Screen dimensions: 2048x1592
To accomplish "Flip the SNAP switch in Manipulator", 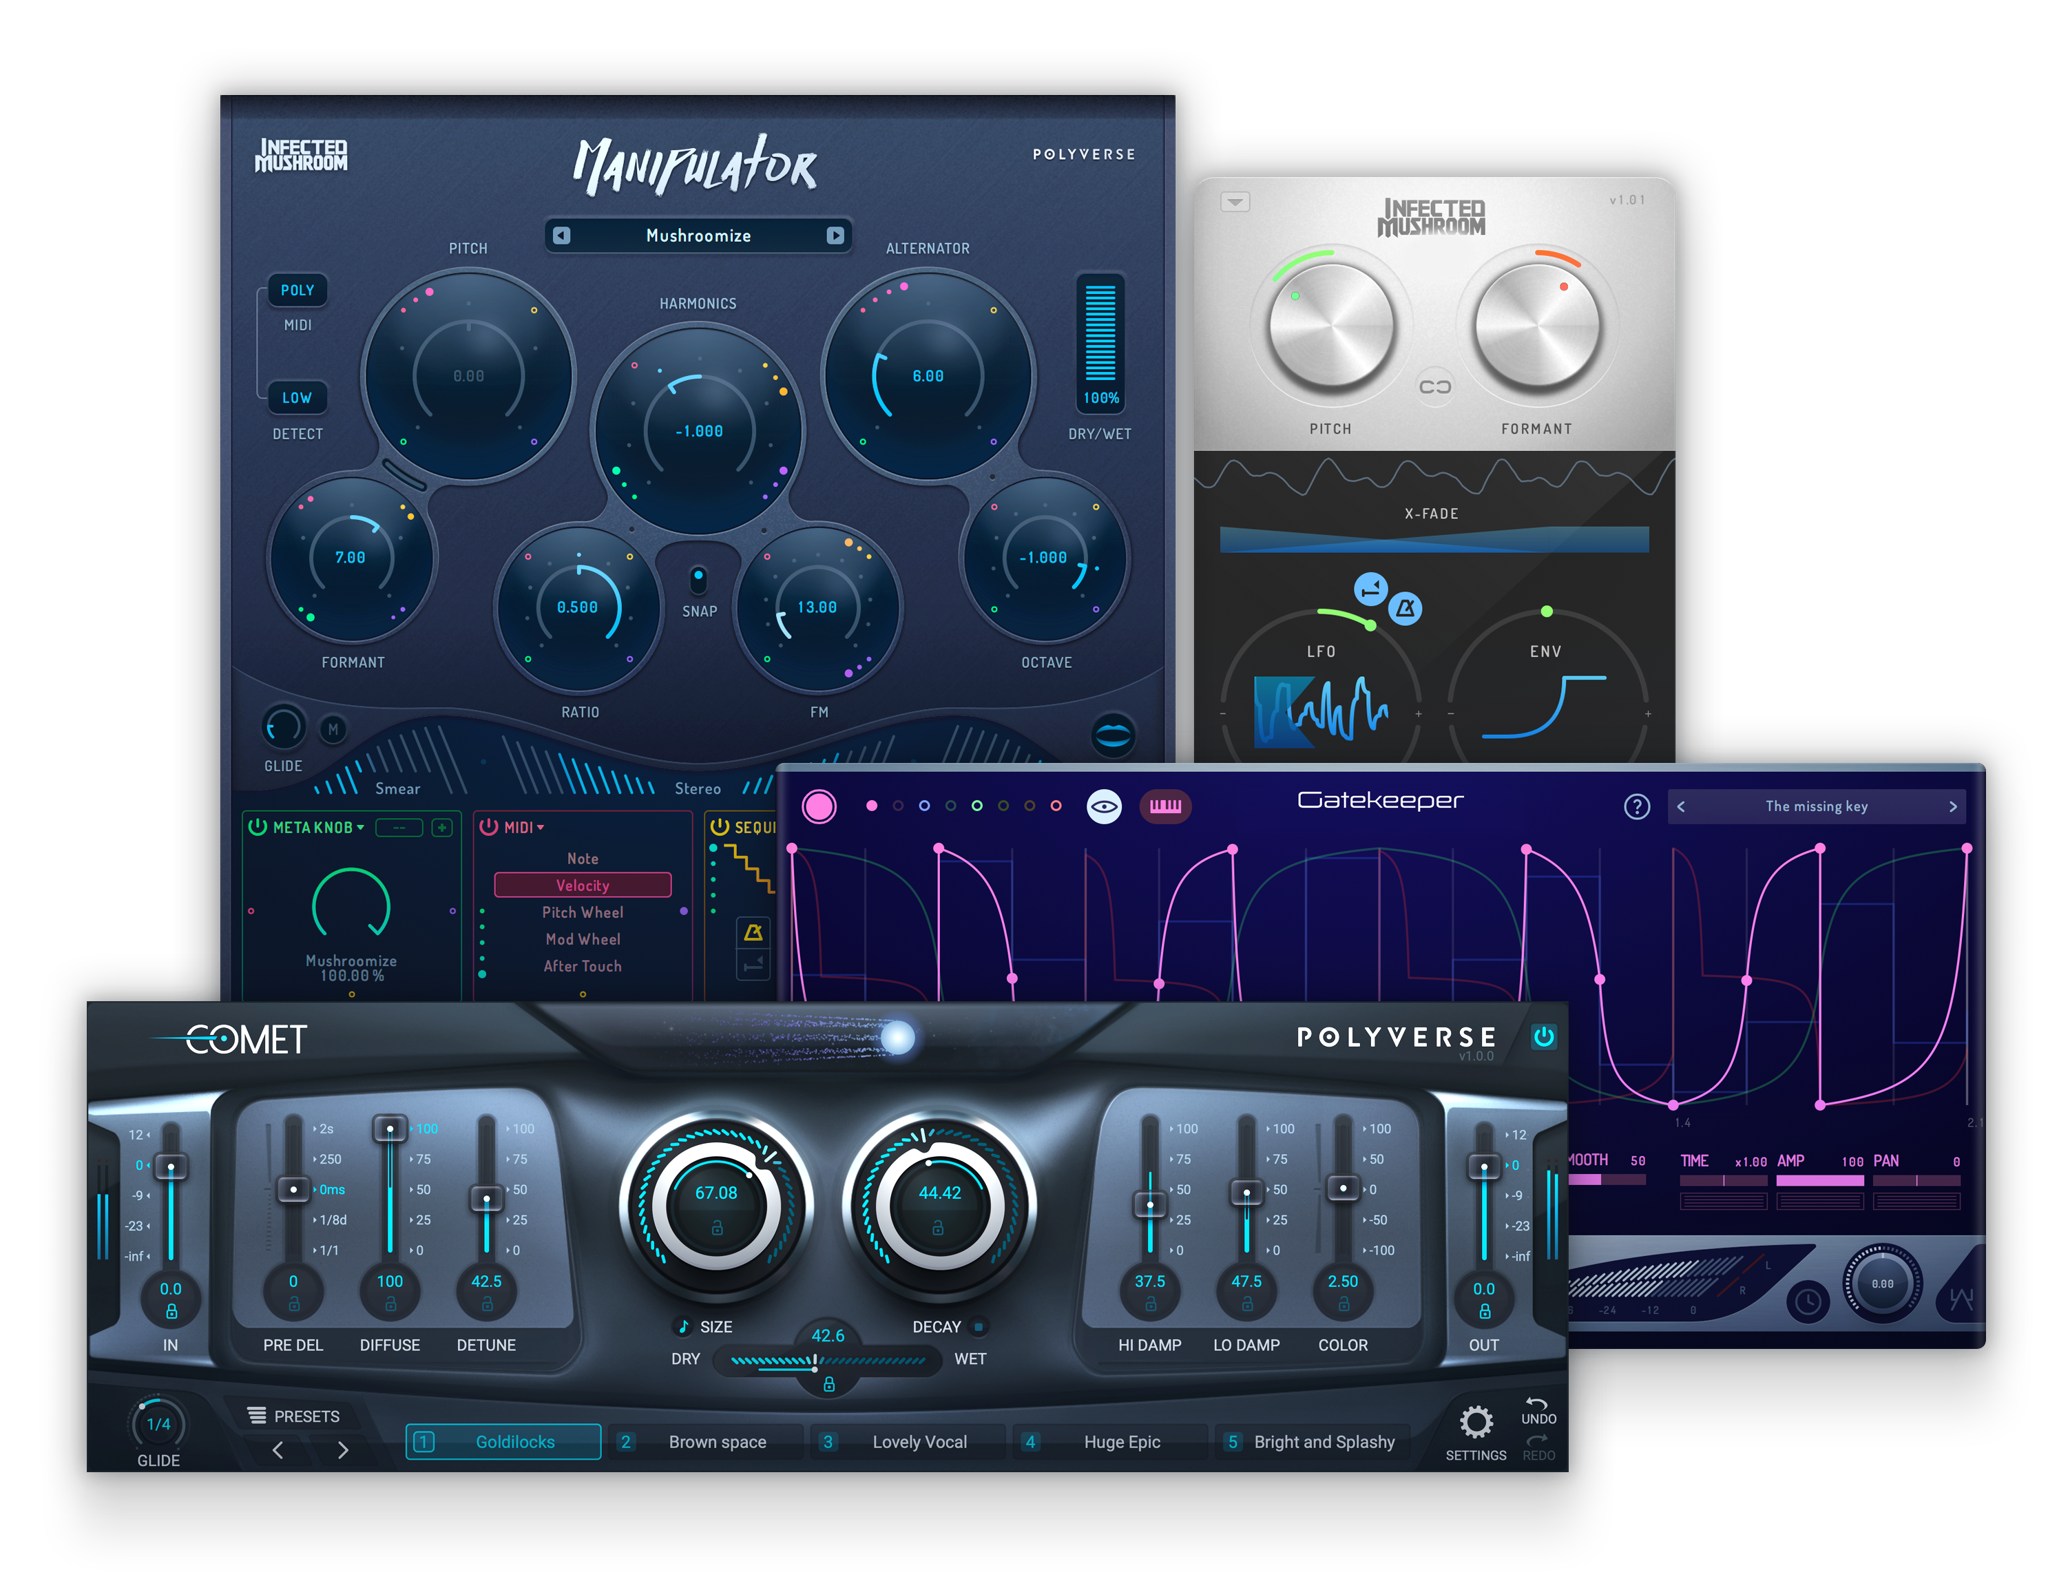I will (698, 579).
